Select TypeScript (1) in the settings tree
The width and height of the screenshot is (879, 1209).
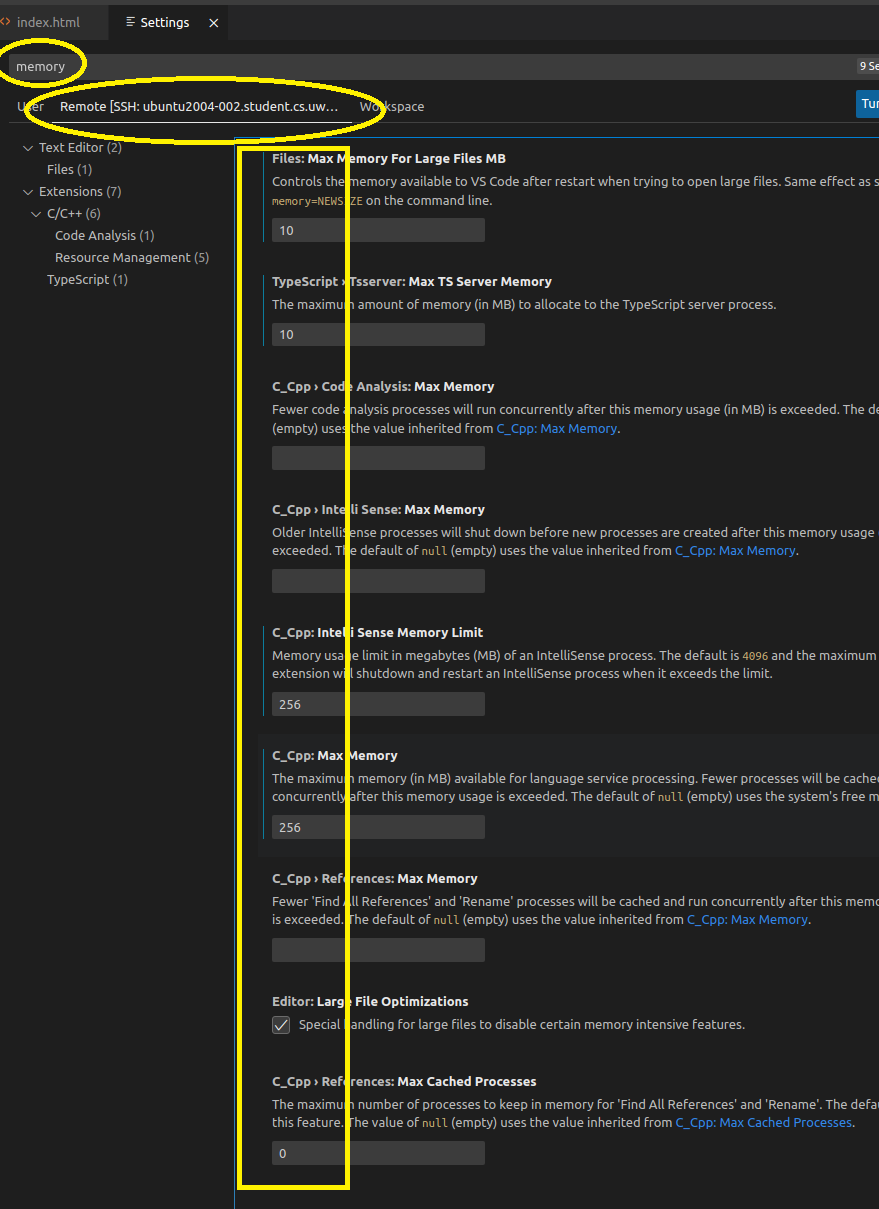pos(87,280)
